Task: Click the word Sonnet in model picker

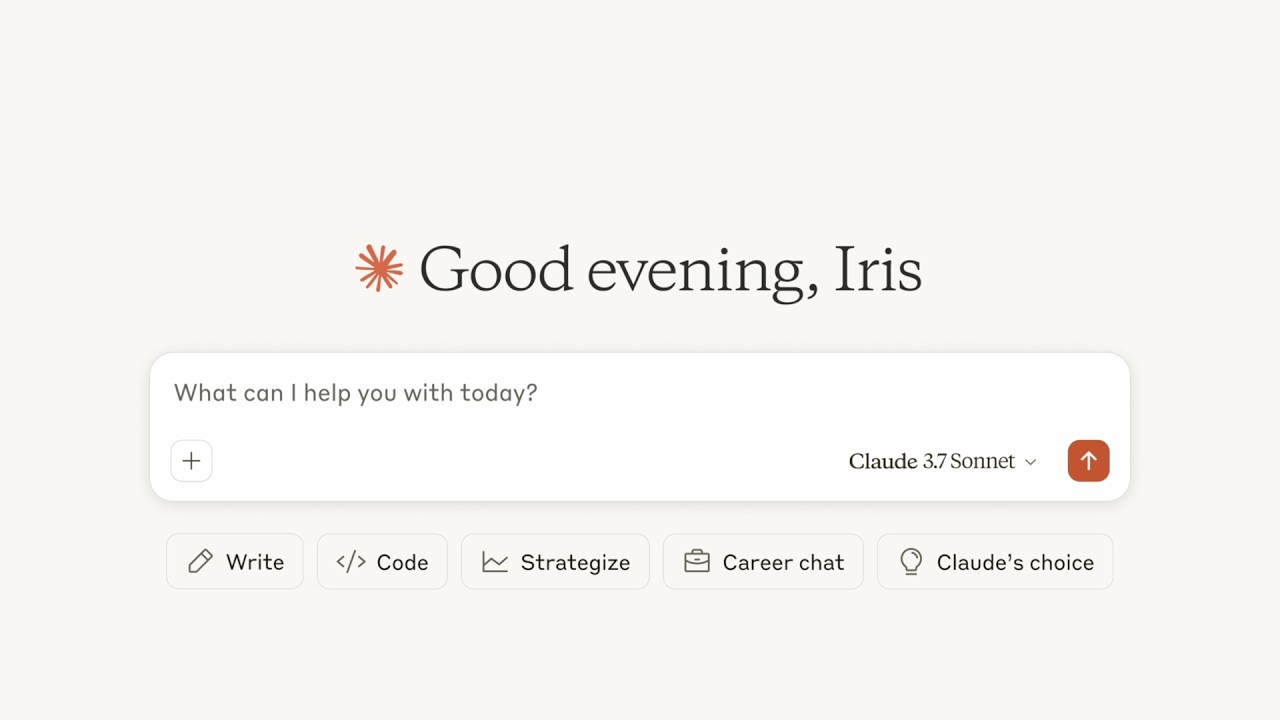Action: pyautogui.click(x=982, y=461)
